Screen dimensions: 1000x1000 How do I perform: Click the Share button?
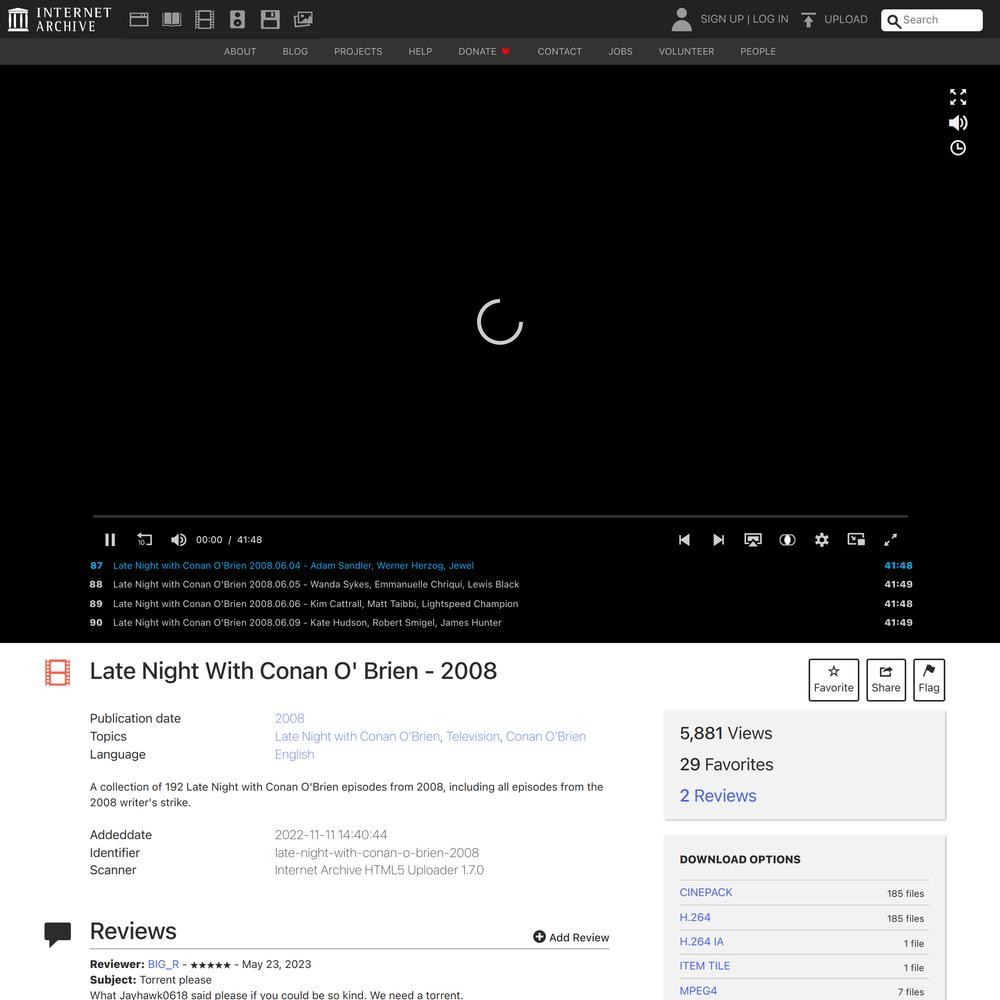886,680
